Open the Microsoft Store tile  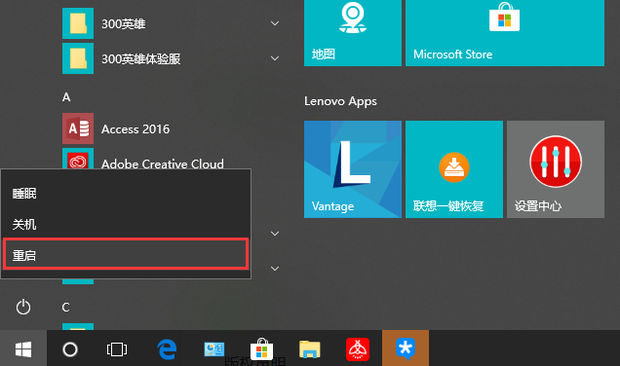pyautogui.click(x=505, y=33)
